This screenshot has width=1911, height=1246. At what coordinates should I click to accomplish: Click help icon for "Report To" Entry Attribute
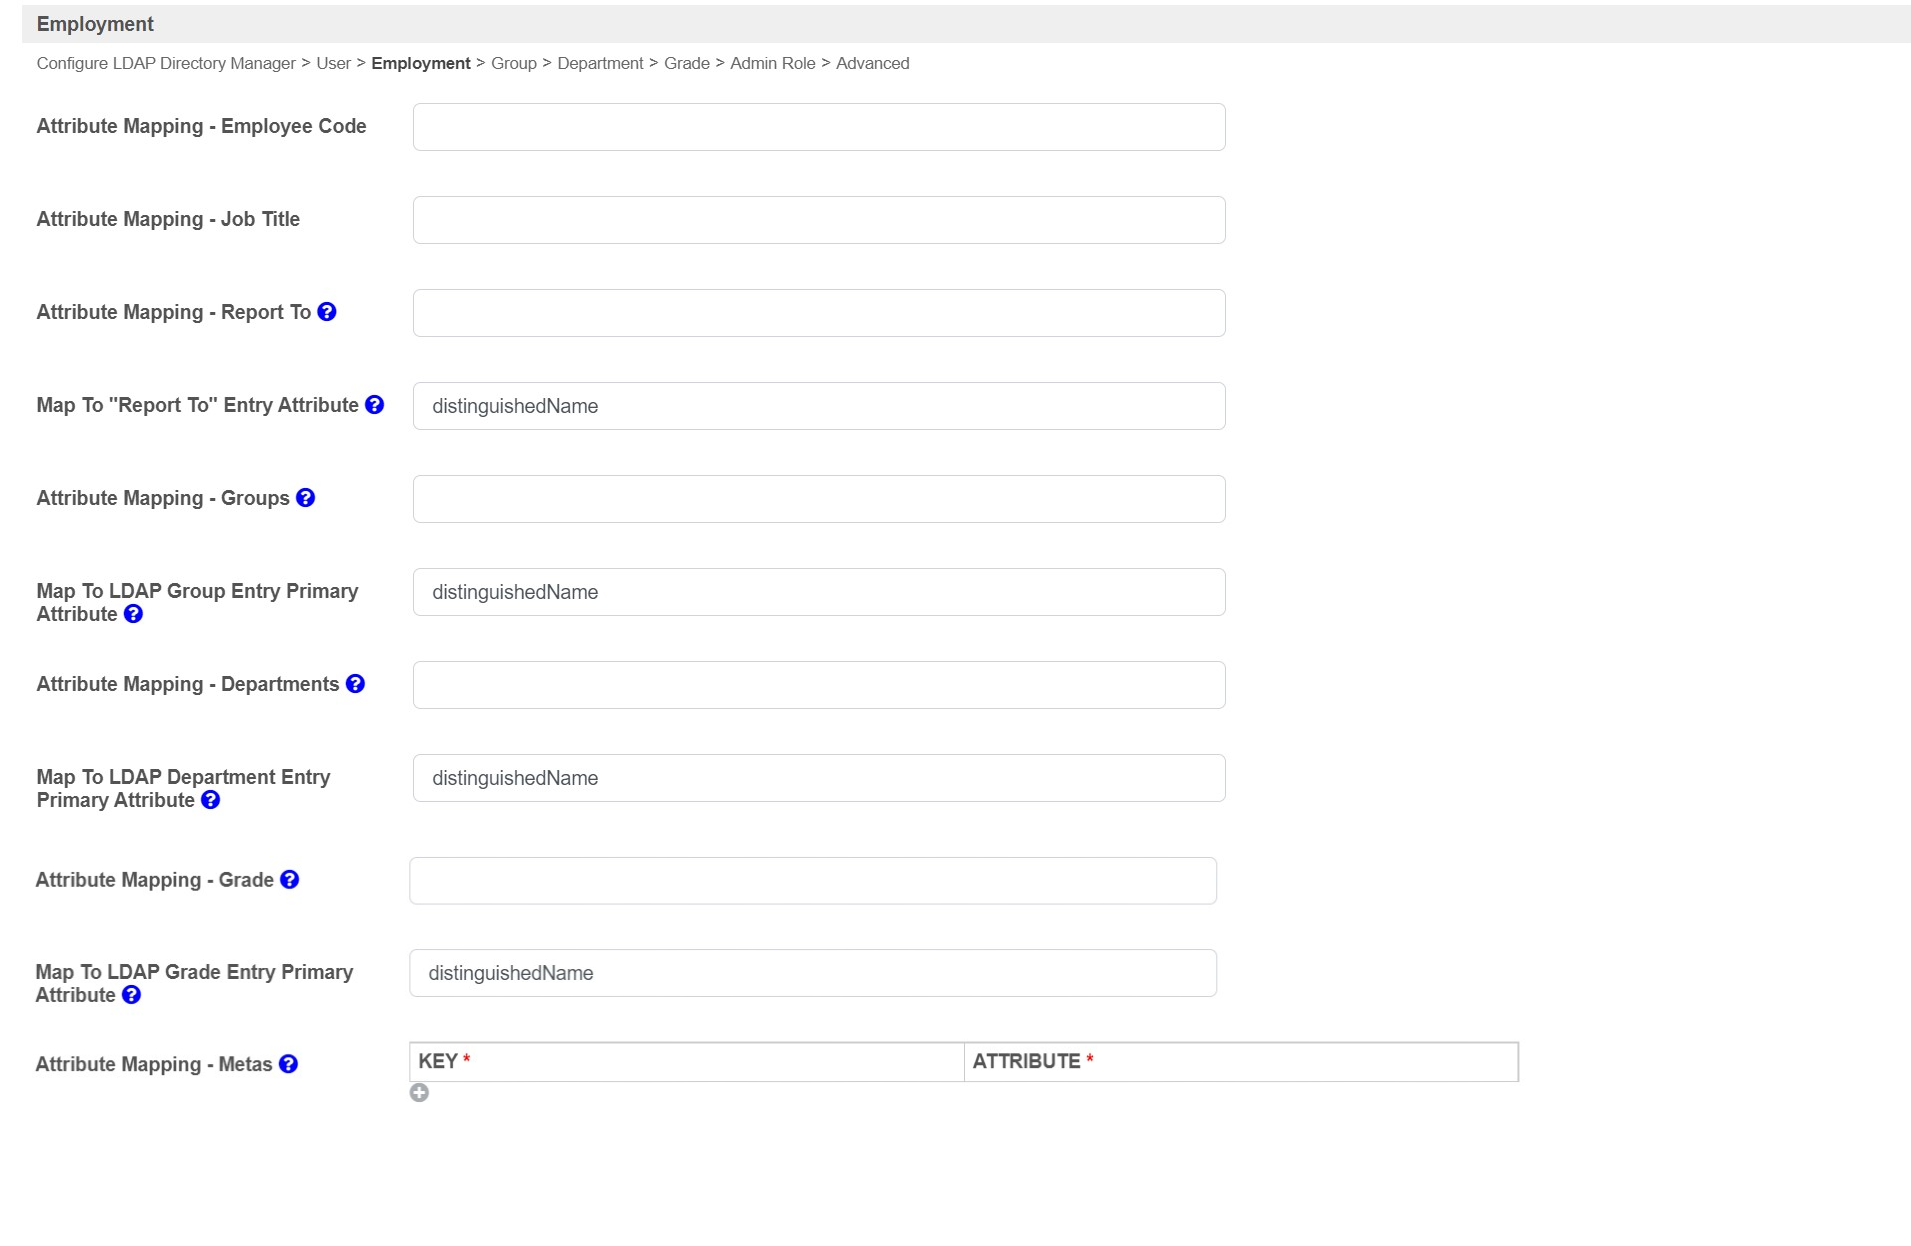coord(374,405)
